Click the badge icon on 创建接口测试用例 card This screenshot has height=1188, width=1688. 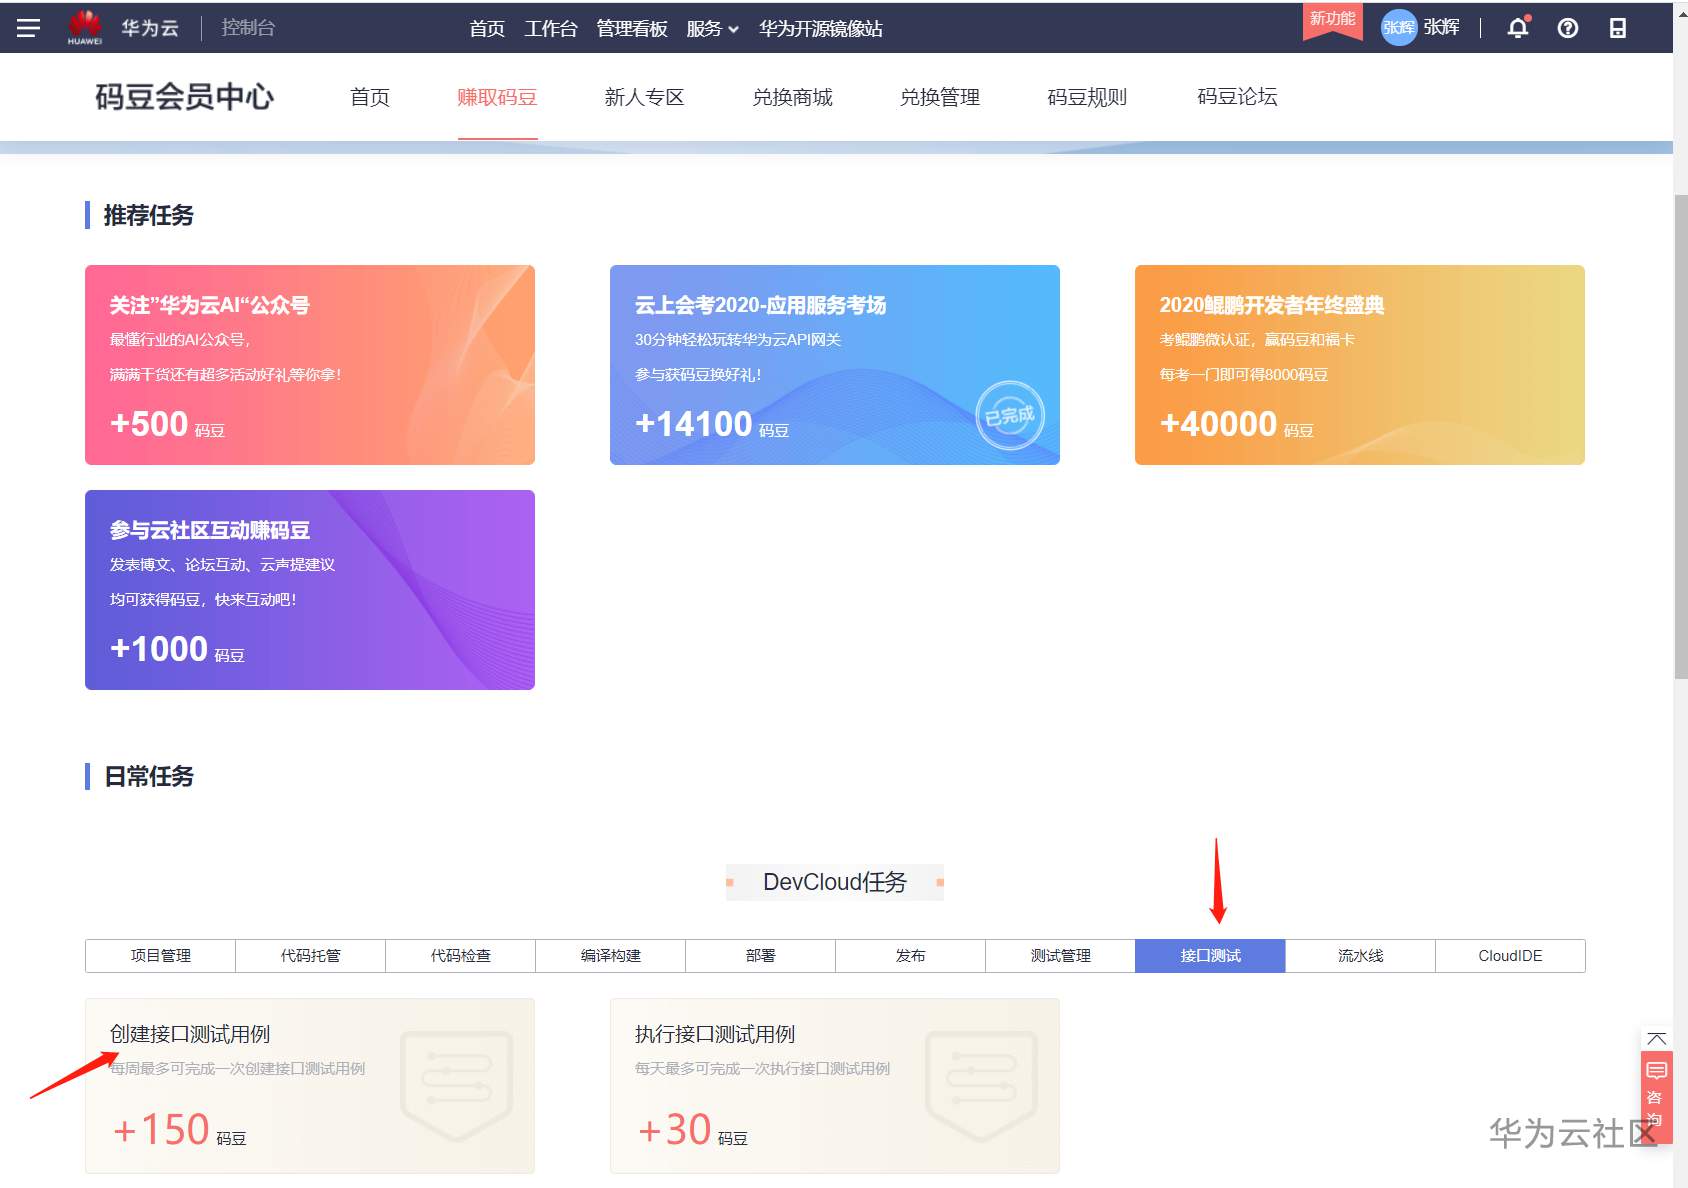point(456,1087)
